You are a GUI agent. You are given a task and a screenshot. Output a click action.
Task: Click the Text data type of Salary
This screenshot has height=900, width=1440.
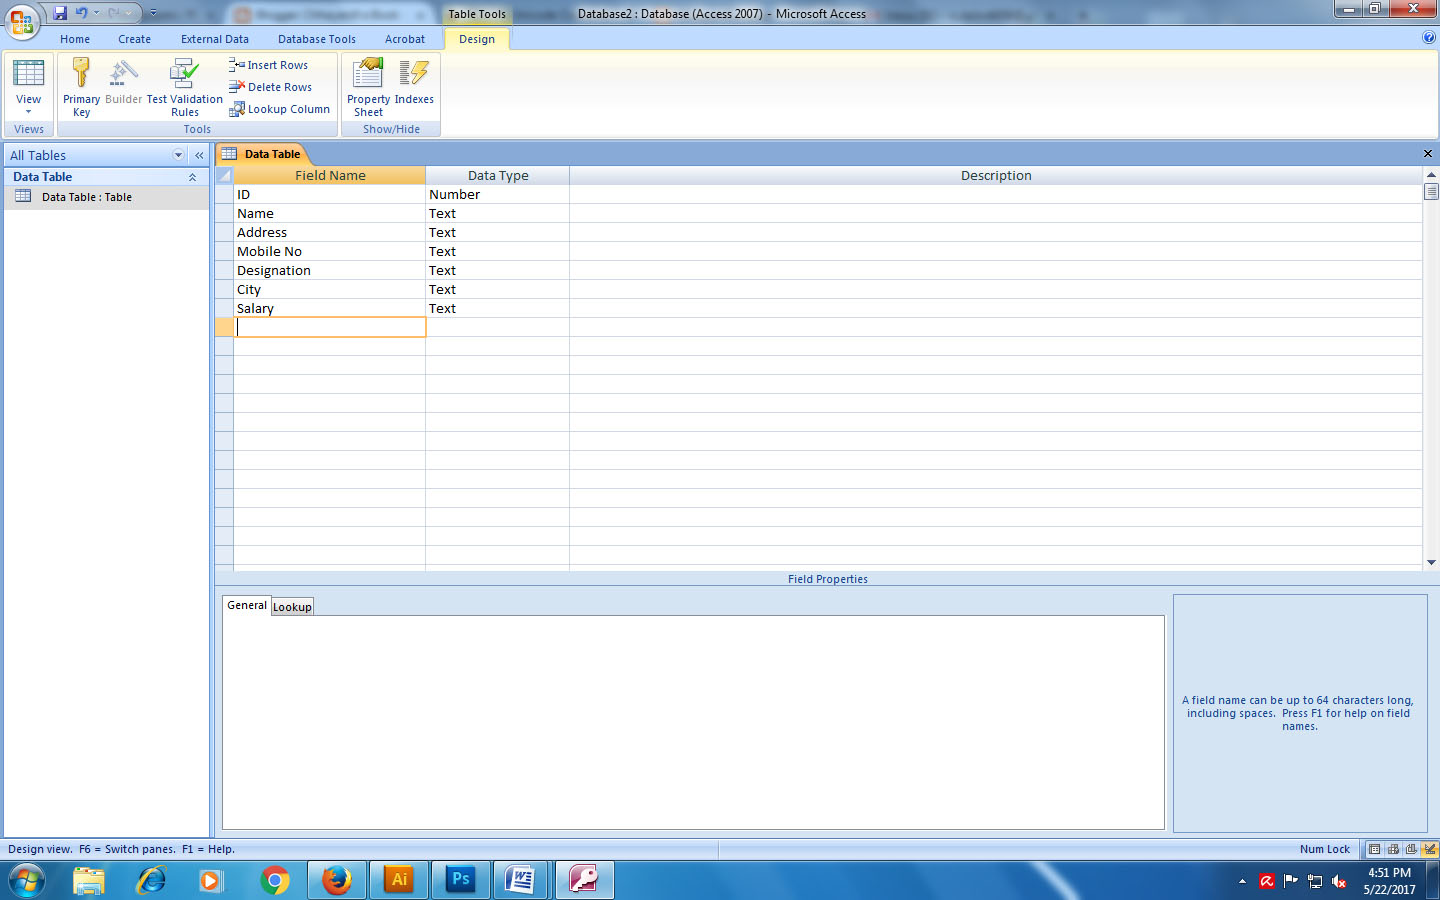[x=498, y=309]
